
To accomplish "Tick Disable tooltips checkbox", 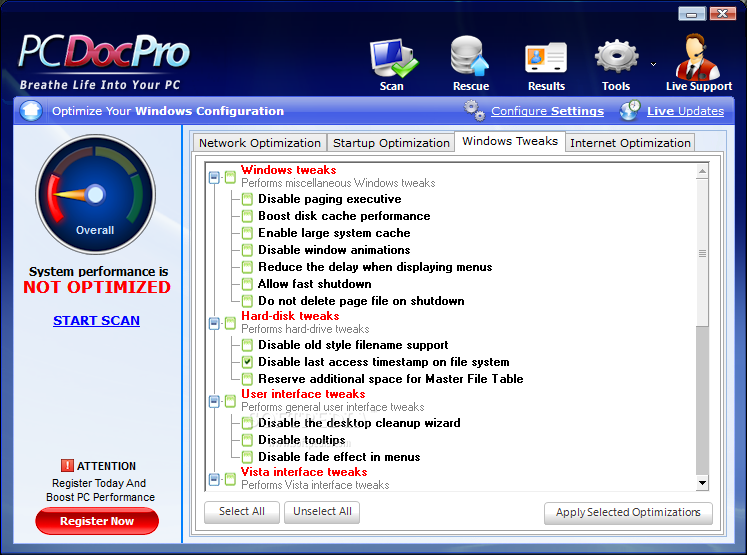I will (x=247, y=440).
